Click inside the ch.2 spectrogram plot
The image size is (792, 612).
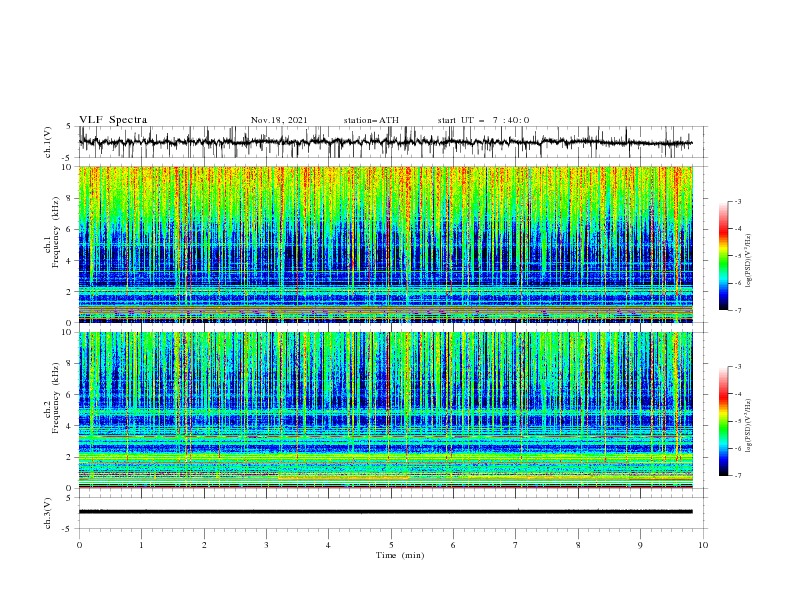385,410
